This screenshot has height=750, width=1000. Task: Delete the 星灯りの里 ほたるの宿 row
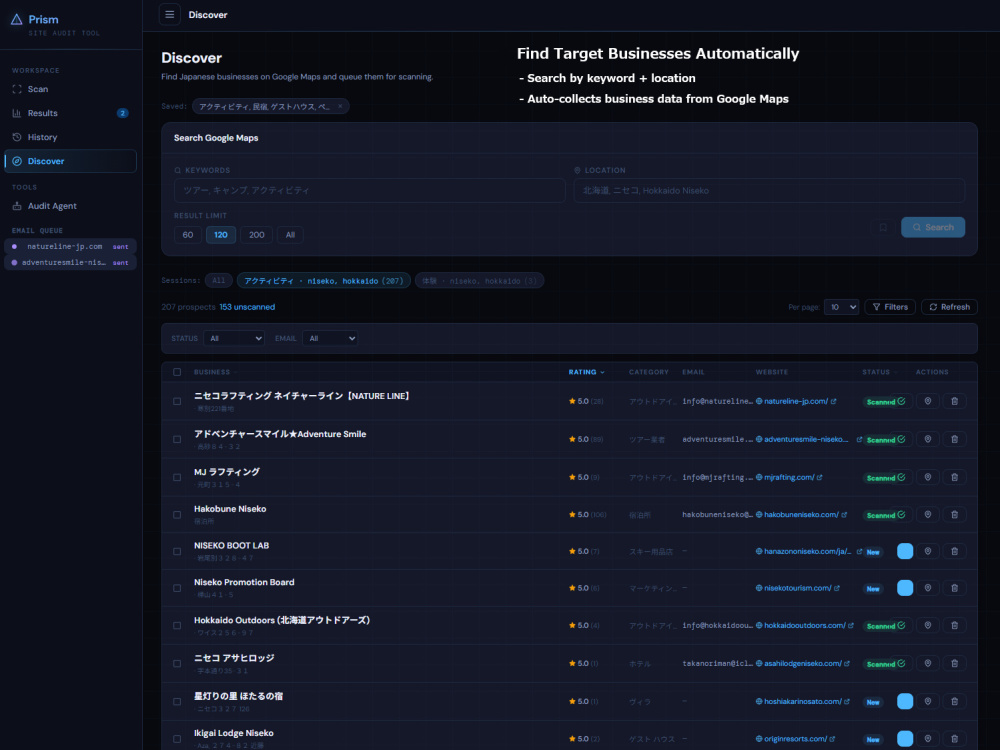[955, 702]
